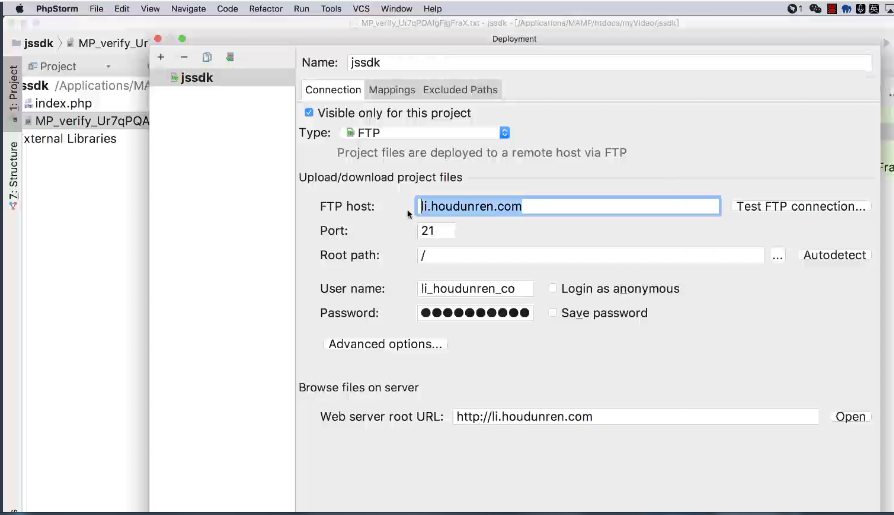Click the red square menu bar icon
Viewport: 894px width, 515px height.
[x=832, y=9]
